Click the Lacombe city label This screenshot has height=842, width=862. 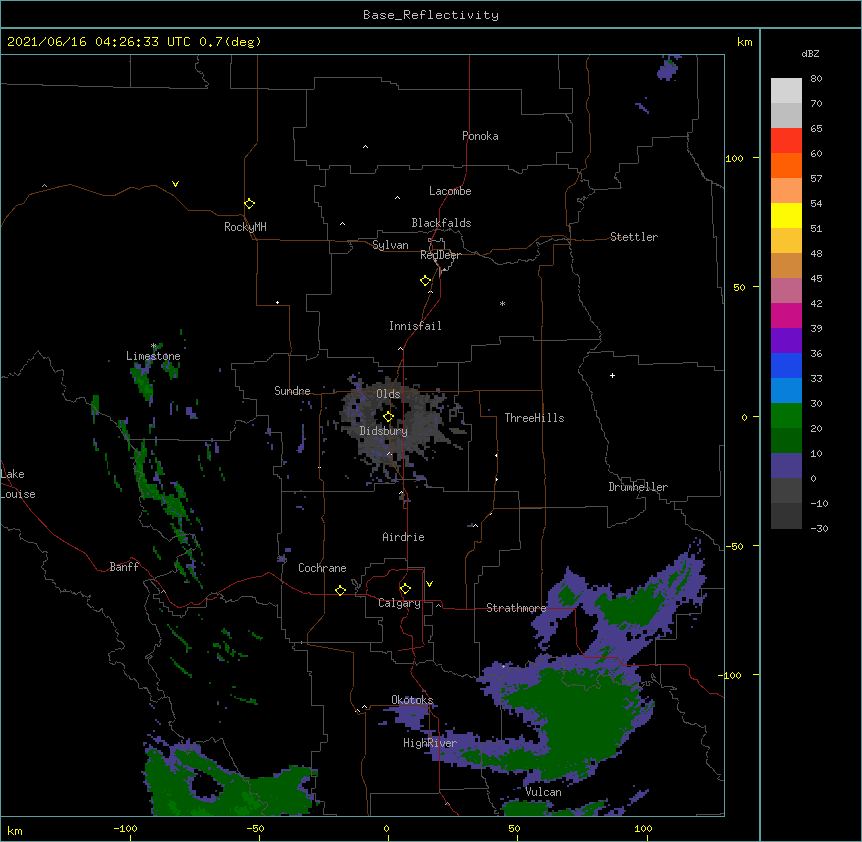pyautogui.click(x=450, y=191)
